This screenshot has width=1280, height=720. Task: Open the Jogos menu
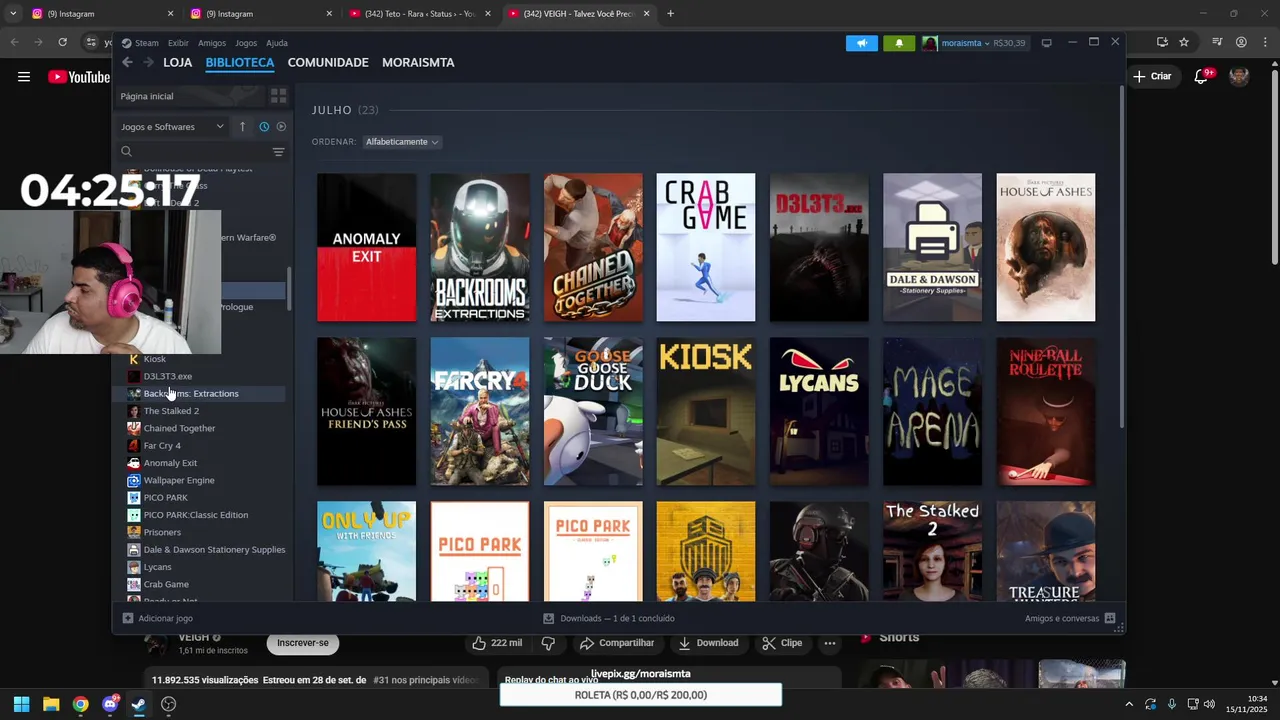[246, 43]
